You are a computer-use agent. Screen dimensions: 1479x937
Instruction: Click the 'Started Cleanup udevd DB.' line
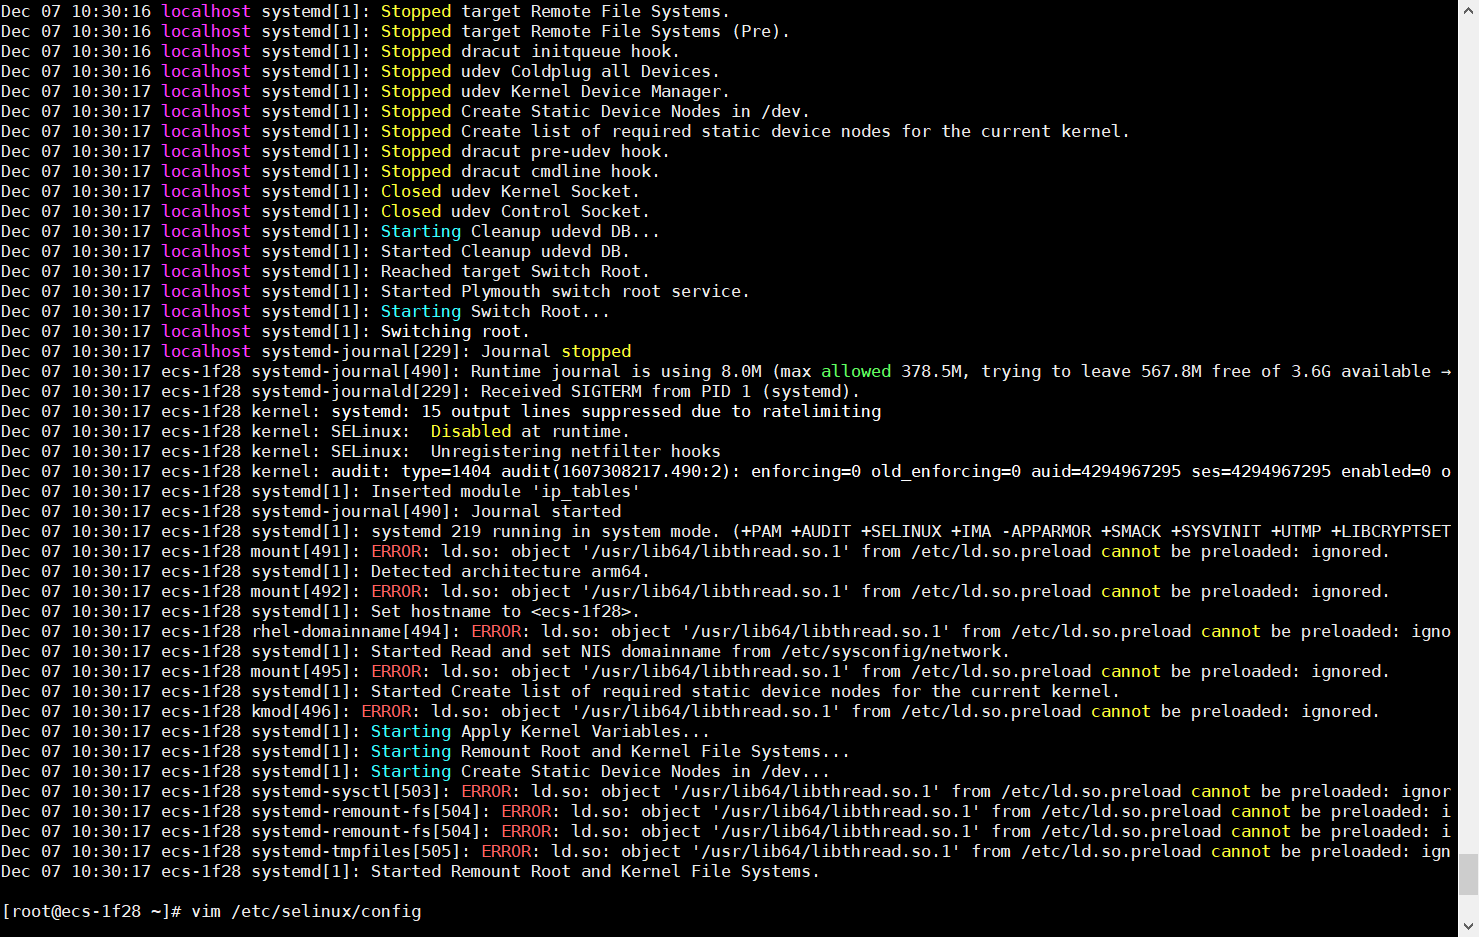click(x=315, y=251)
